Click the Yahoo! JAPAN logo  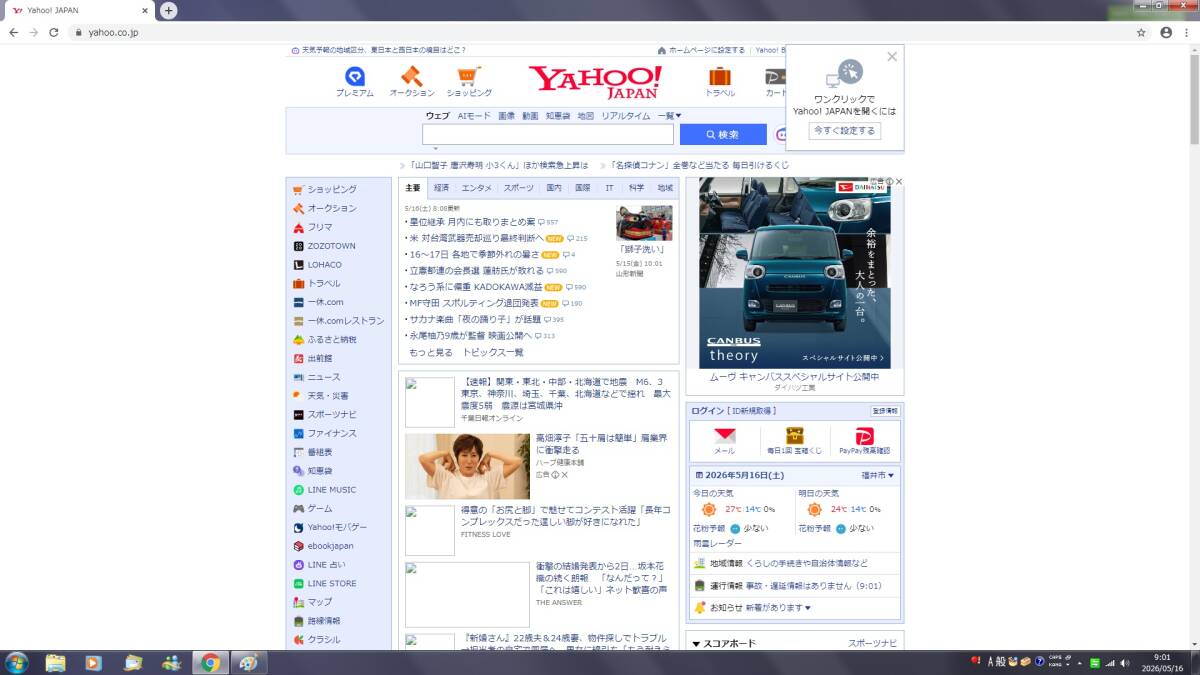595,82
